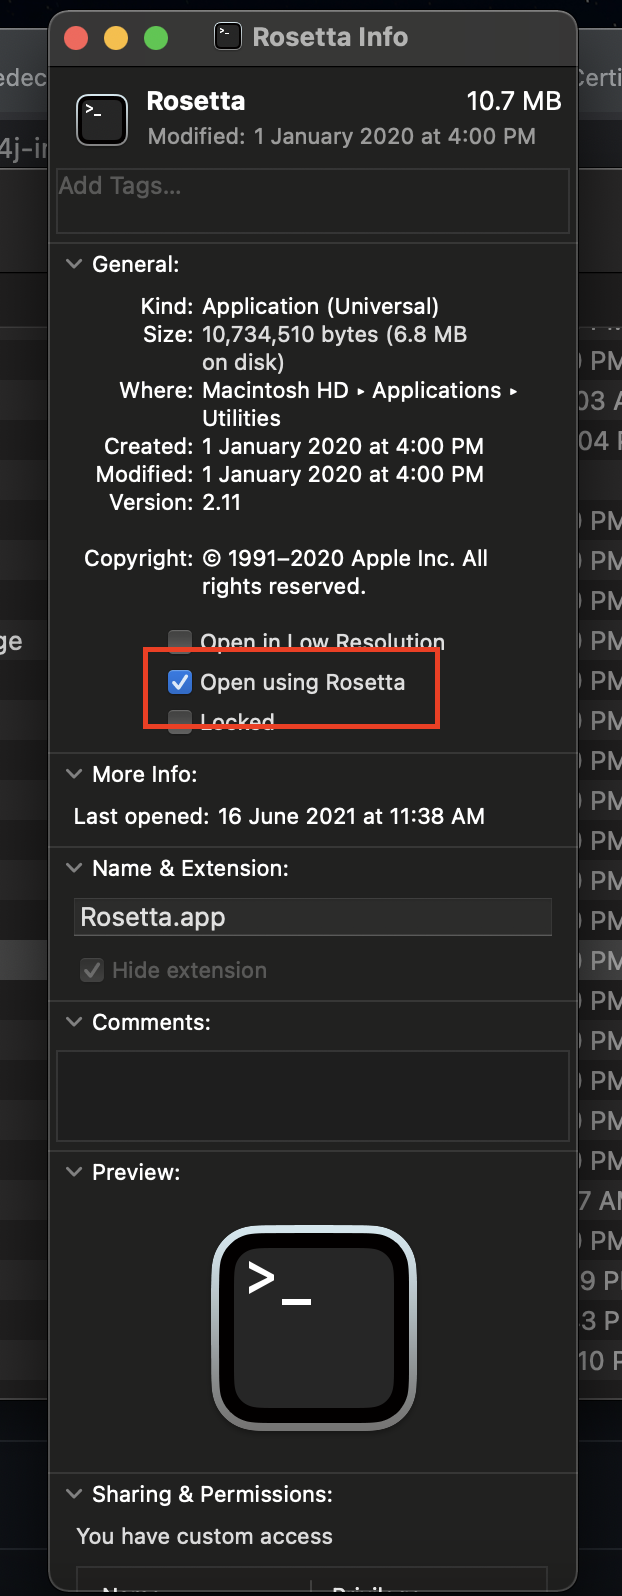Uncheck Open using Rosetta
Screen dimensions: 622x1596
click(x=180, y=682)
